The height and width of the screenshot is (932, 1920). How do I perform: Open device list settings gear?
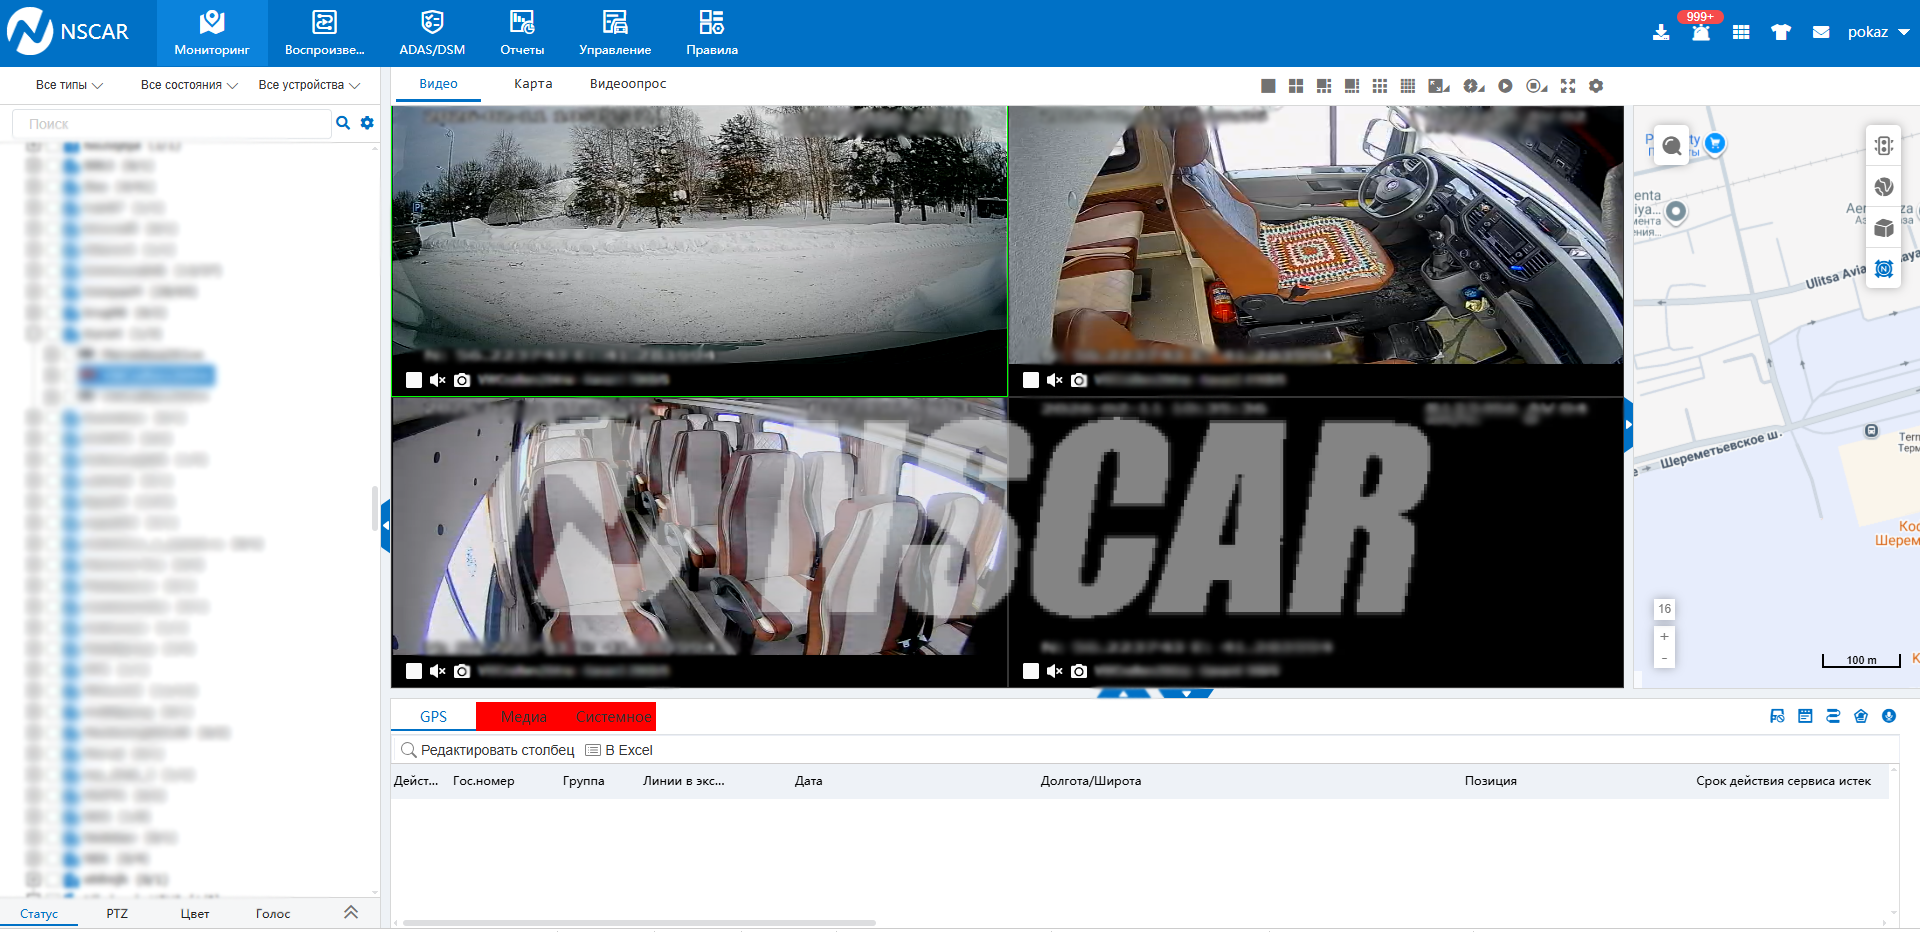[x=367, y=123]
